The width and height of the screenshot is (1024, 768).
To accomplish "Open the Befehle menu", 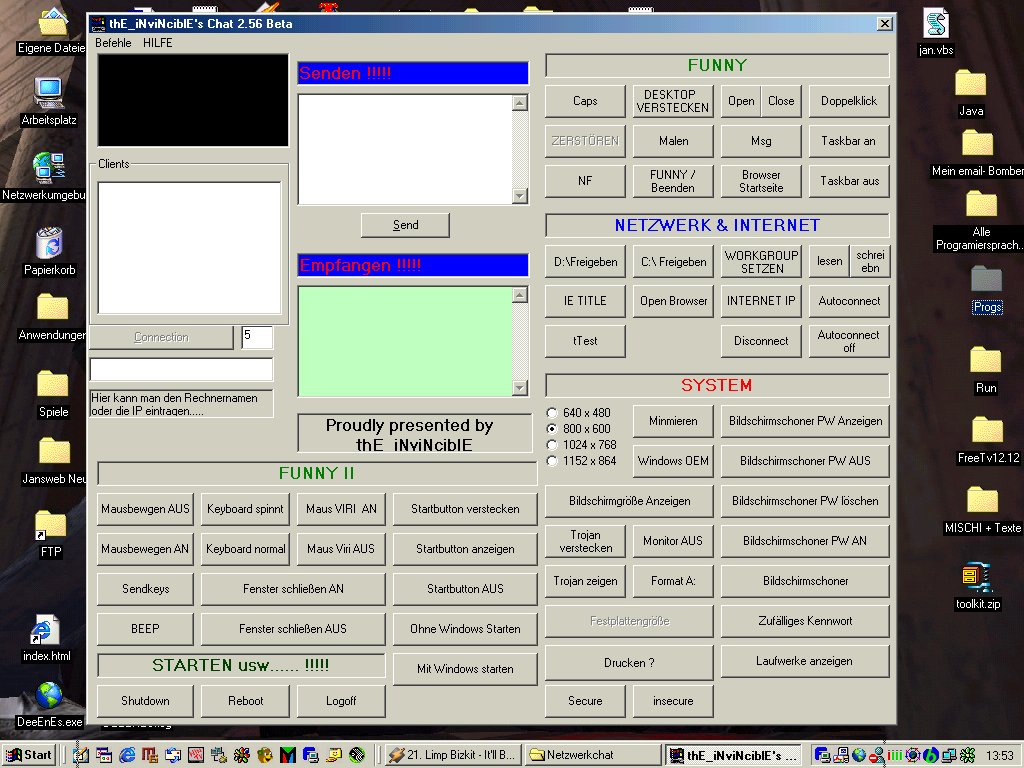I will click(x=113, y=43).
